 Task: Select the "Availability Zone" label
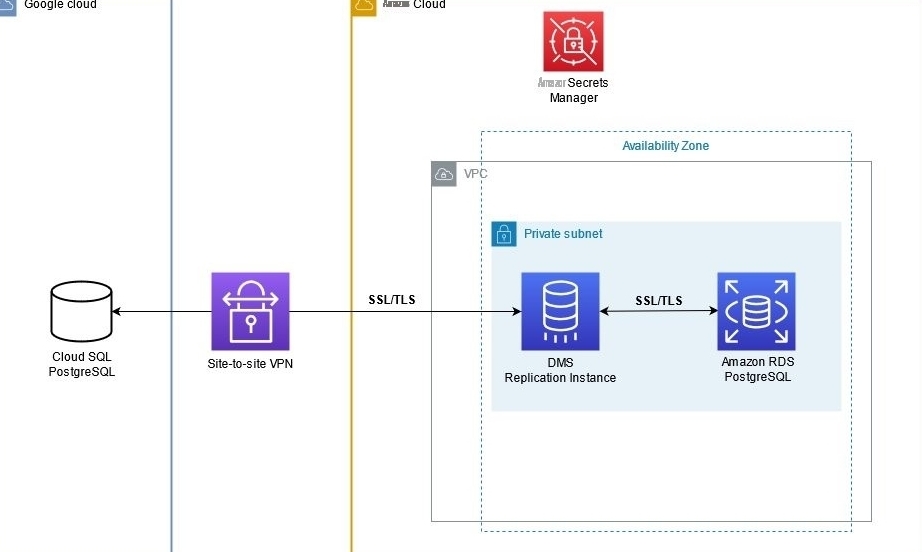[665, 146]
